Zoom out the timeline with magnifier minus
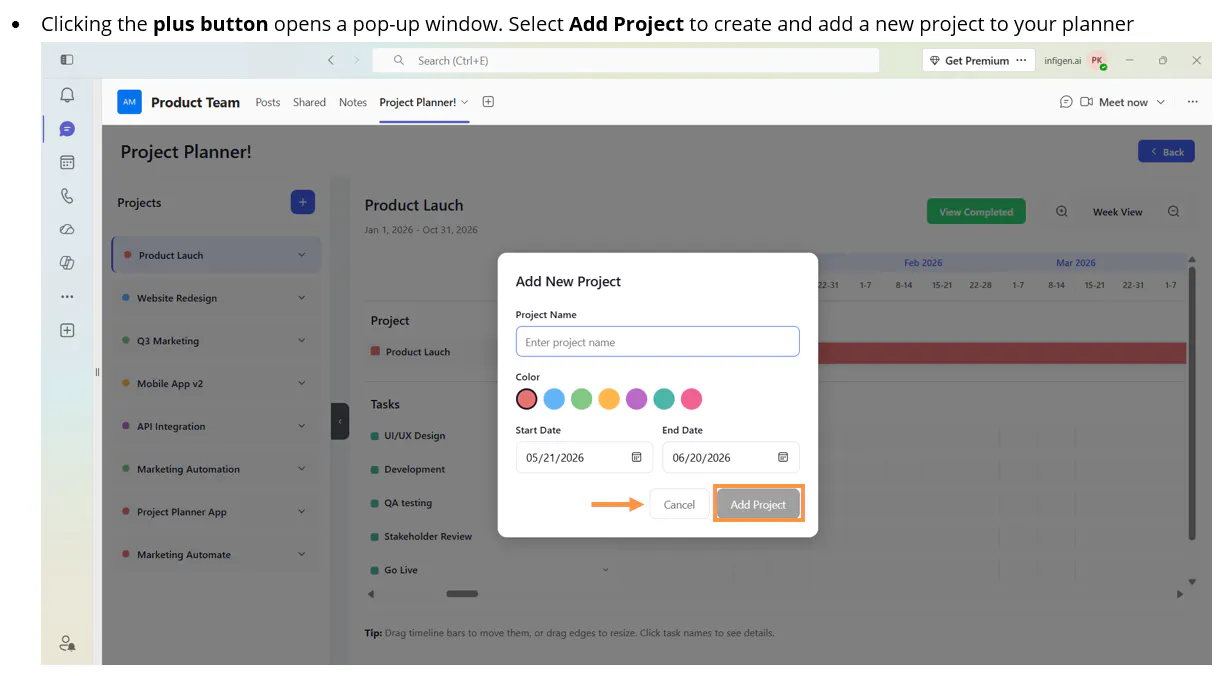Screen dimensions: 1222x676 coord(1174,211)
